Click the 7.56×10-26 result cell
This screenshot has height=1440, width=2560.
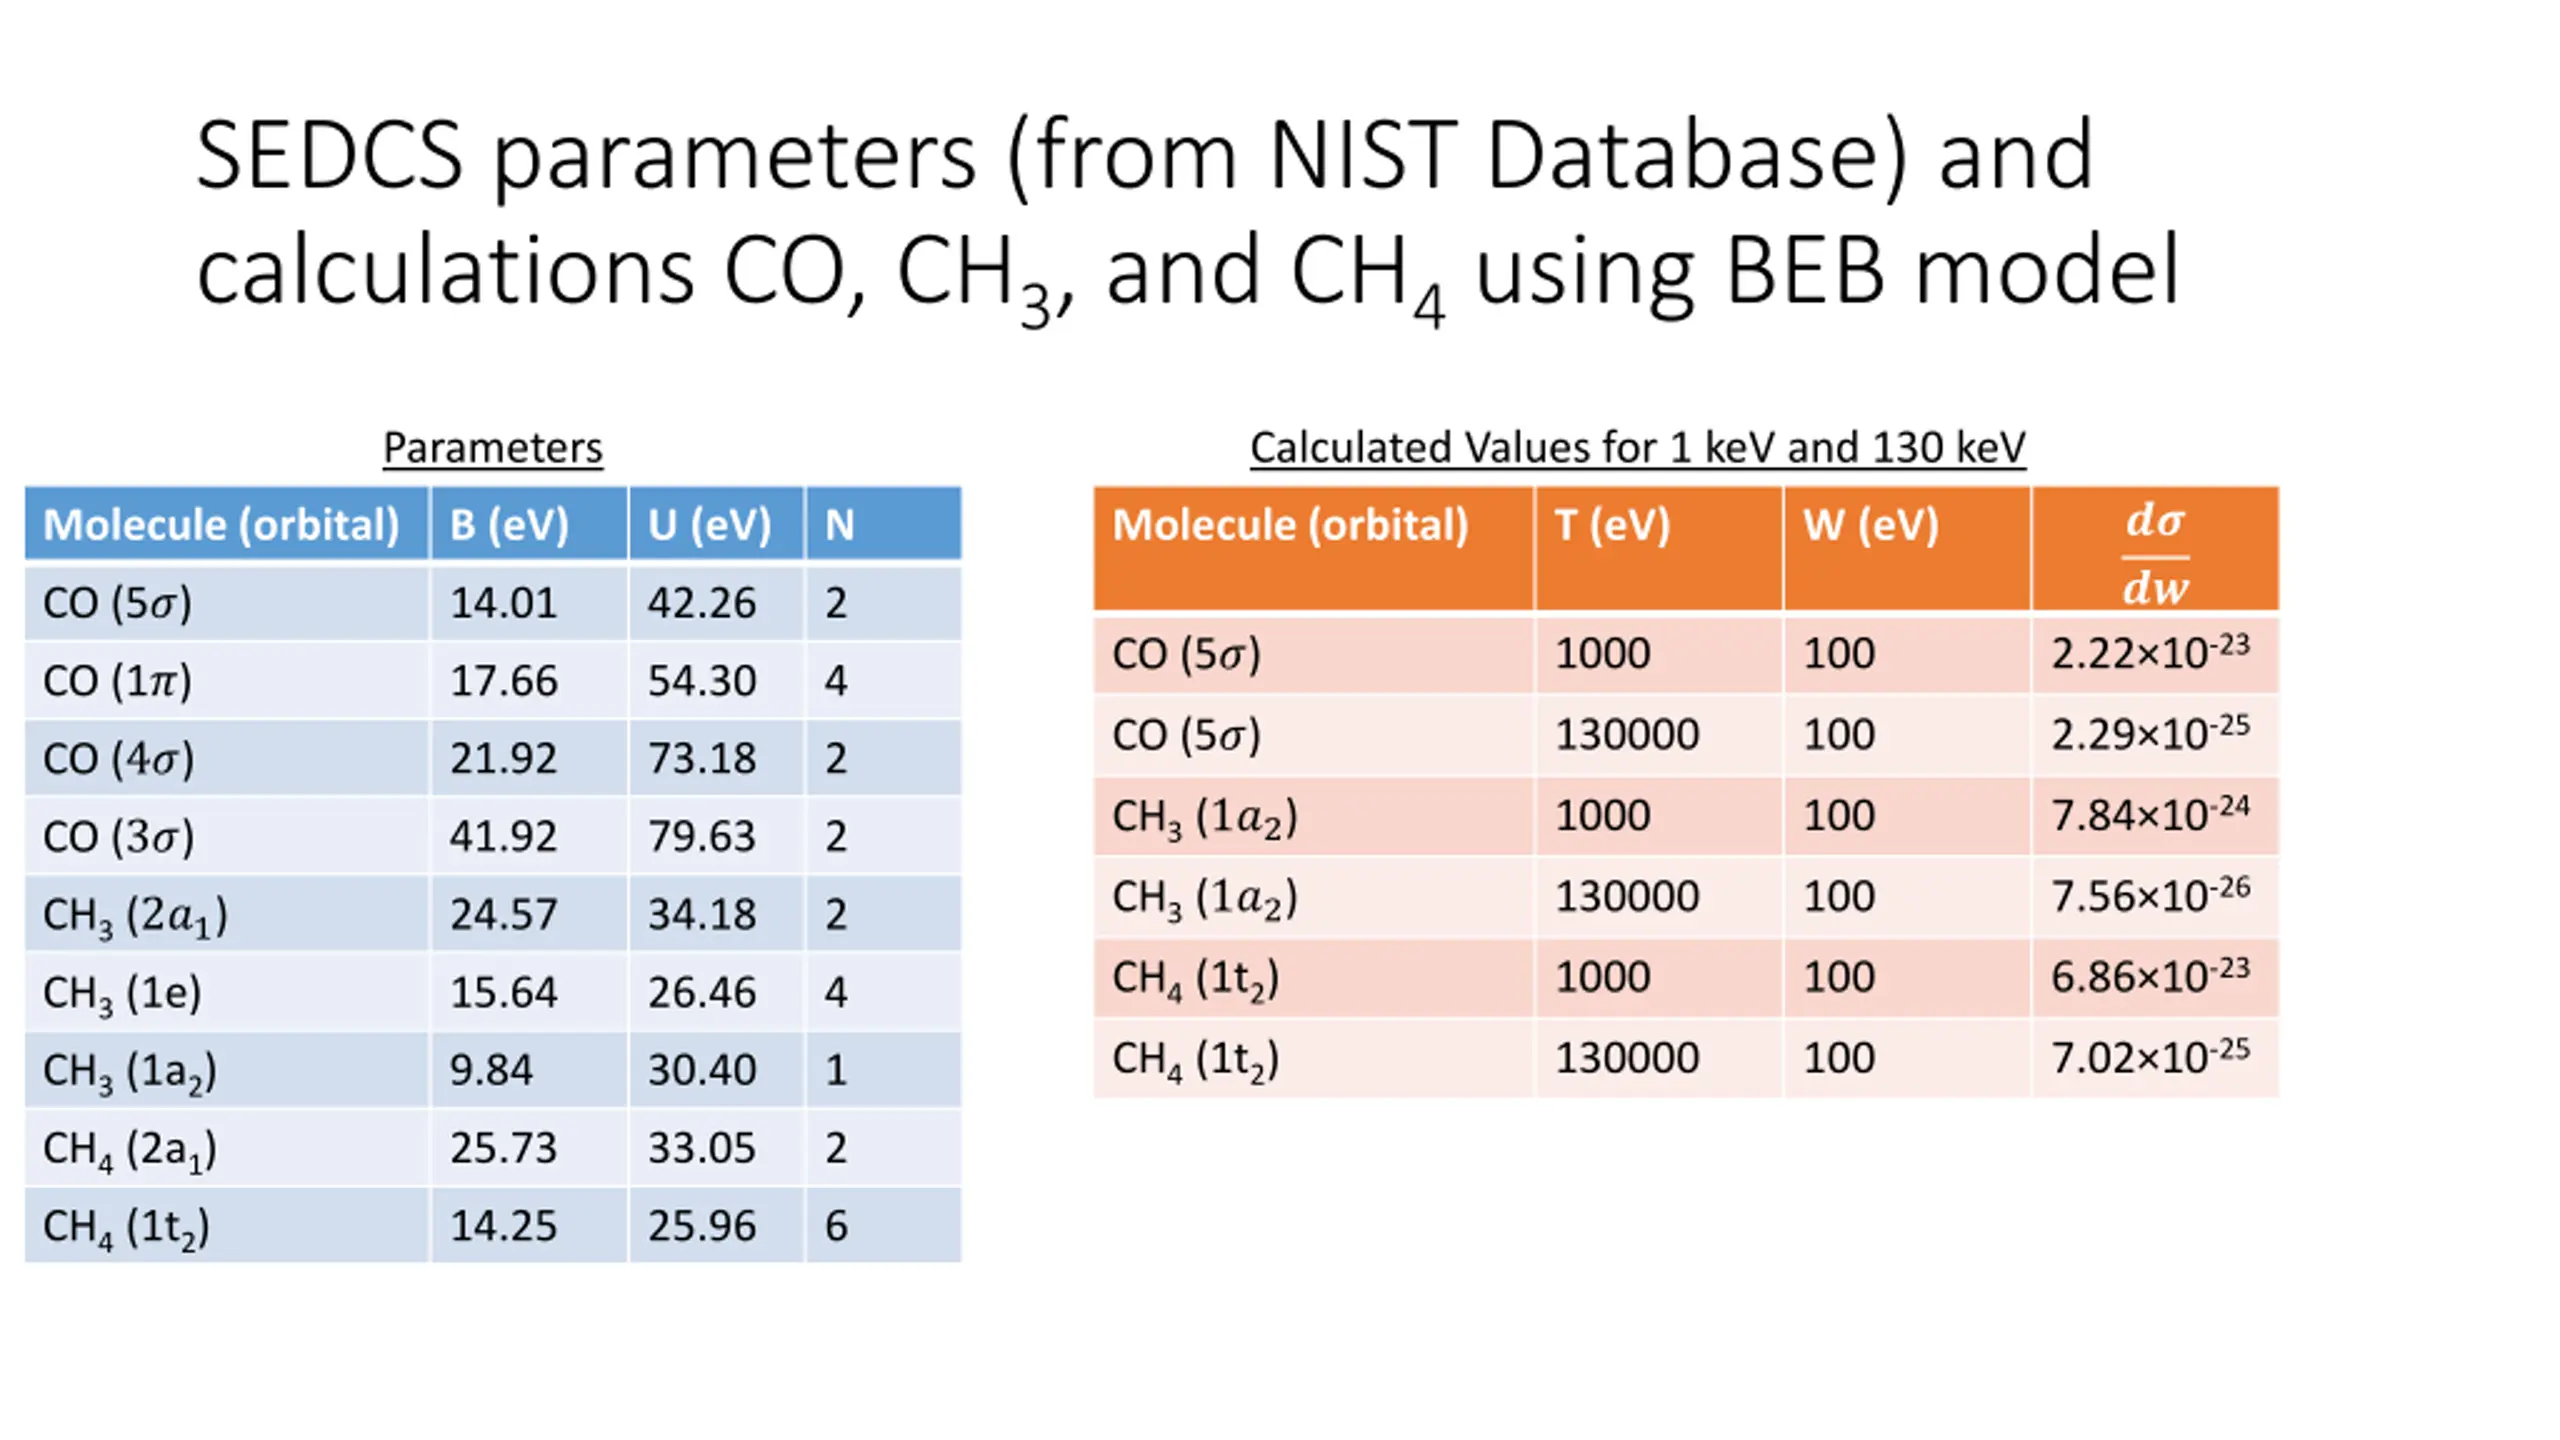pyautogui.click(x=2156, y=896)
